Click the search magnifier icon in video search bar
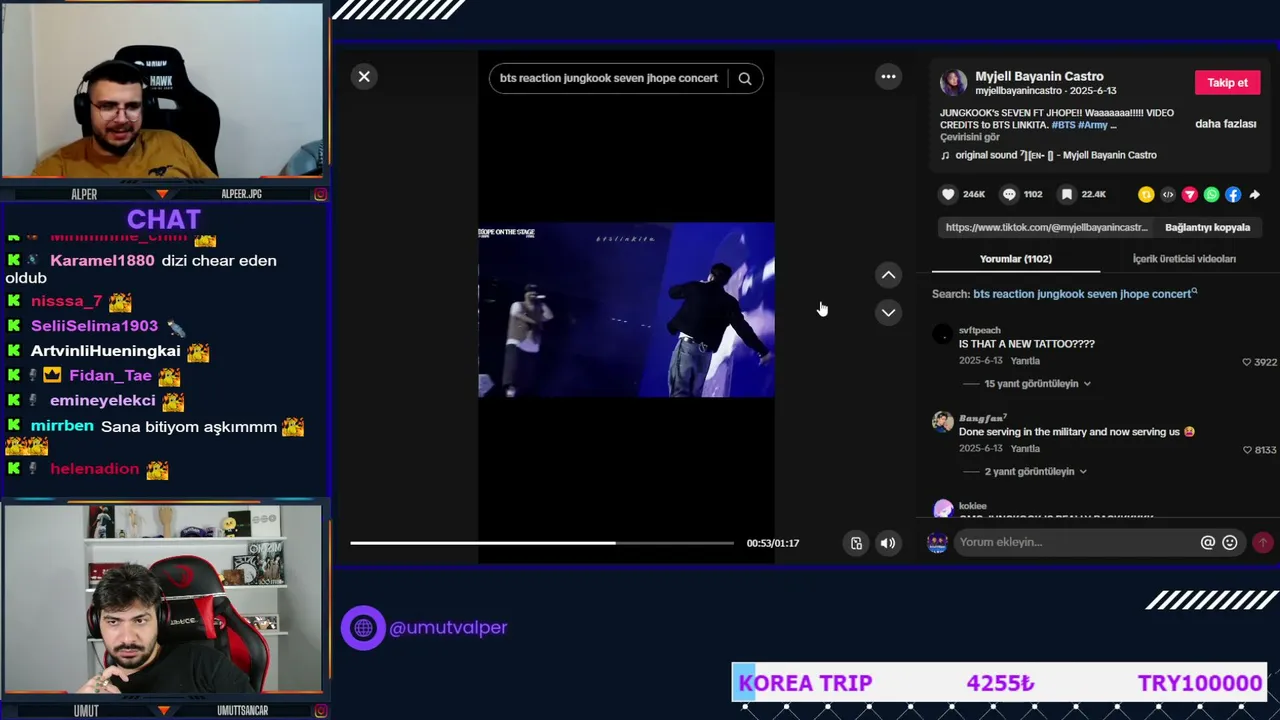Screen dimensions: 1280x720 (x=745, y=78)
